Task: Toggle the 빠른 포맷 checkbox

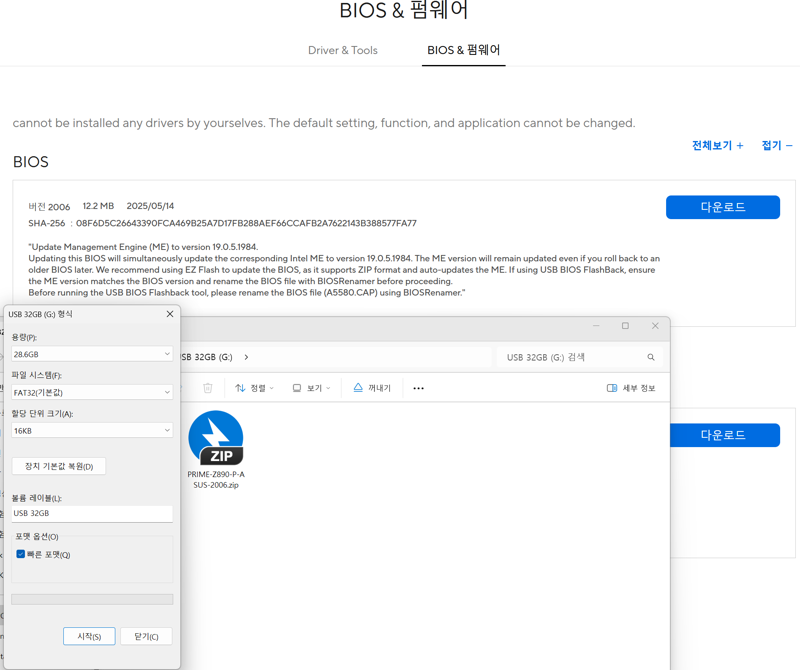Action: pyautogui.click(x=21, y=554)
